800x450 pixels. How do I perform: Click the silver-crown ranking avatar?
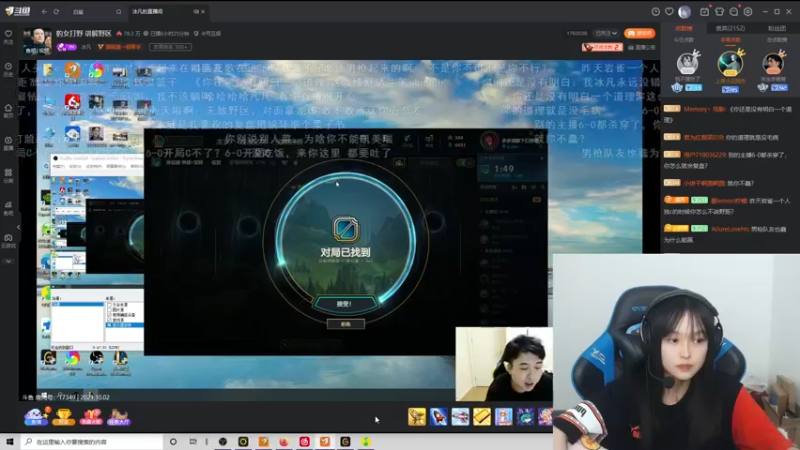(x=687, y=63)
